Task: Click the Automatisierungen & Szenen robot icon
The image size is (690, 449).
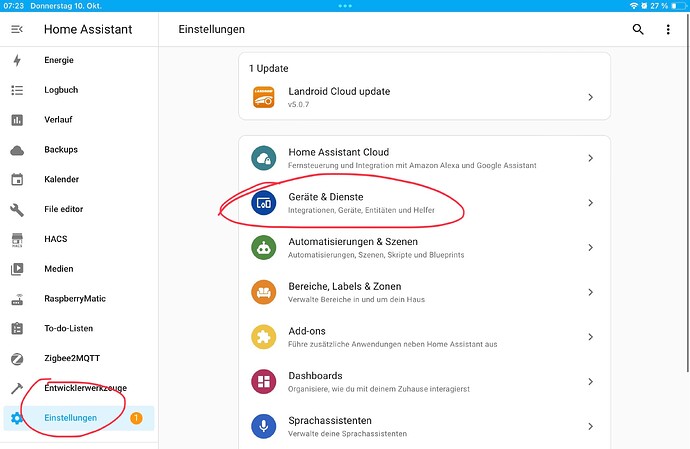Action: [x=264, y=247]
